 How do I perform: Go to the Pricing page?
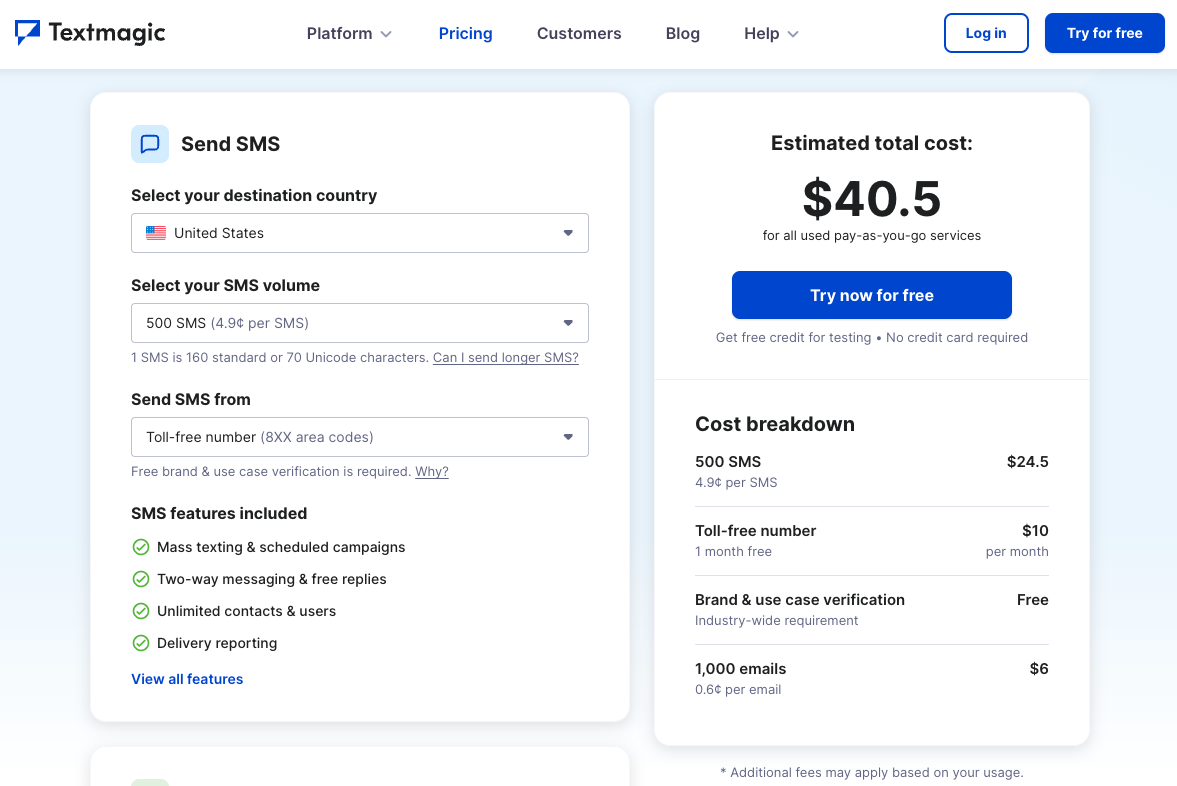pos(465,33)
